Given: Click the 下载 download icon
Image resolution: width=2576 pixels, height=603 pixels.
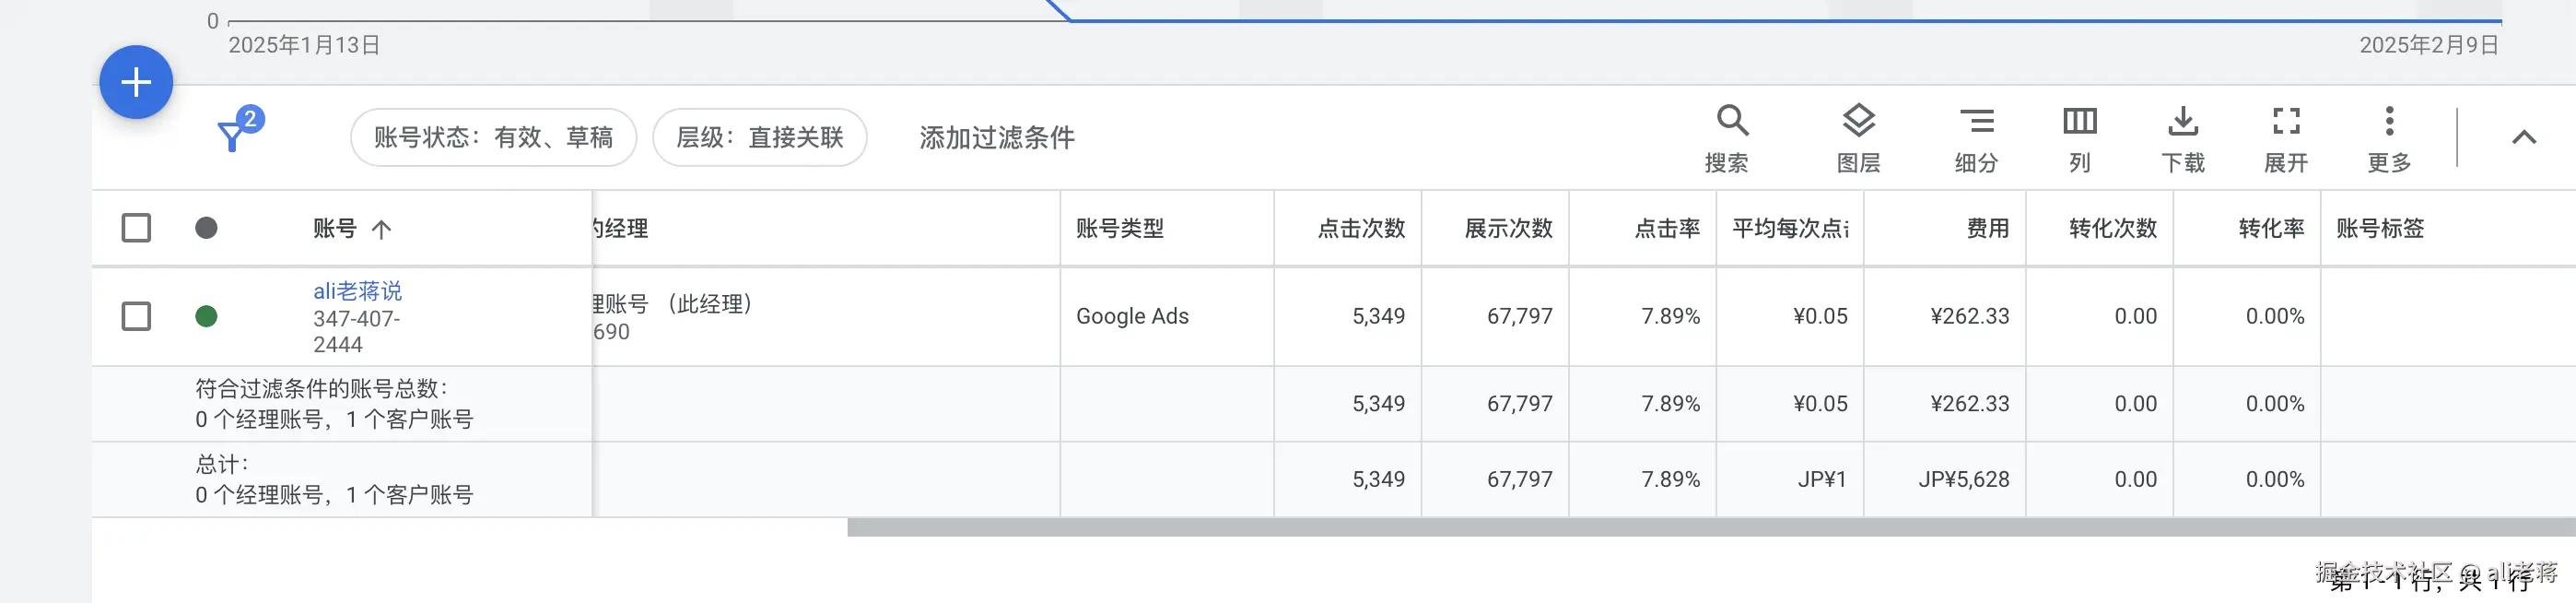Looking at the screenshot, I should (x=2182, y=122).
